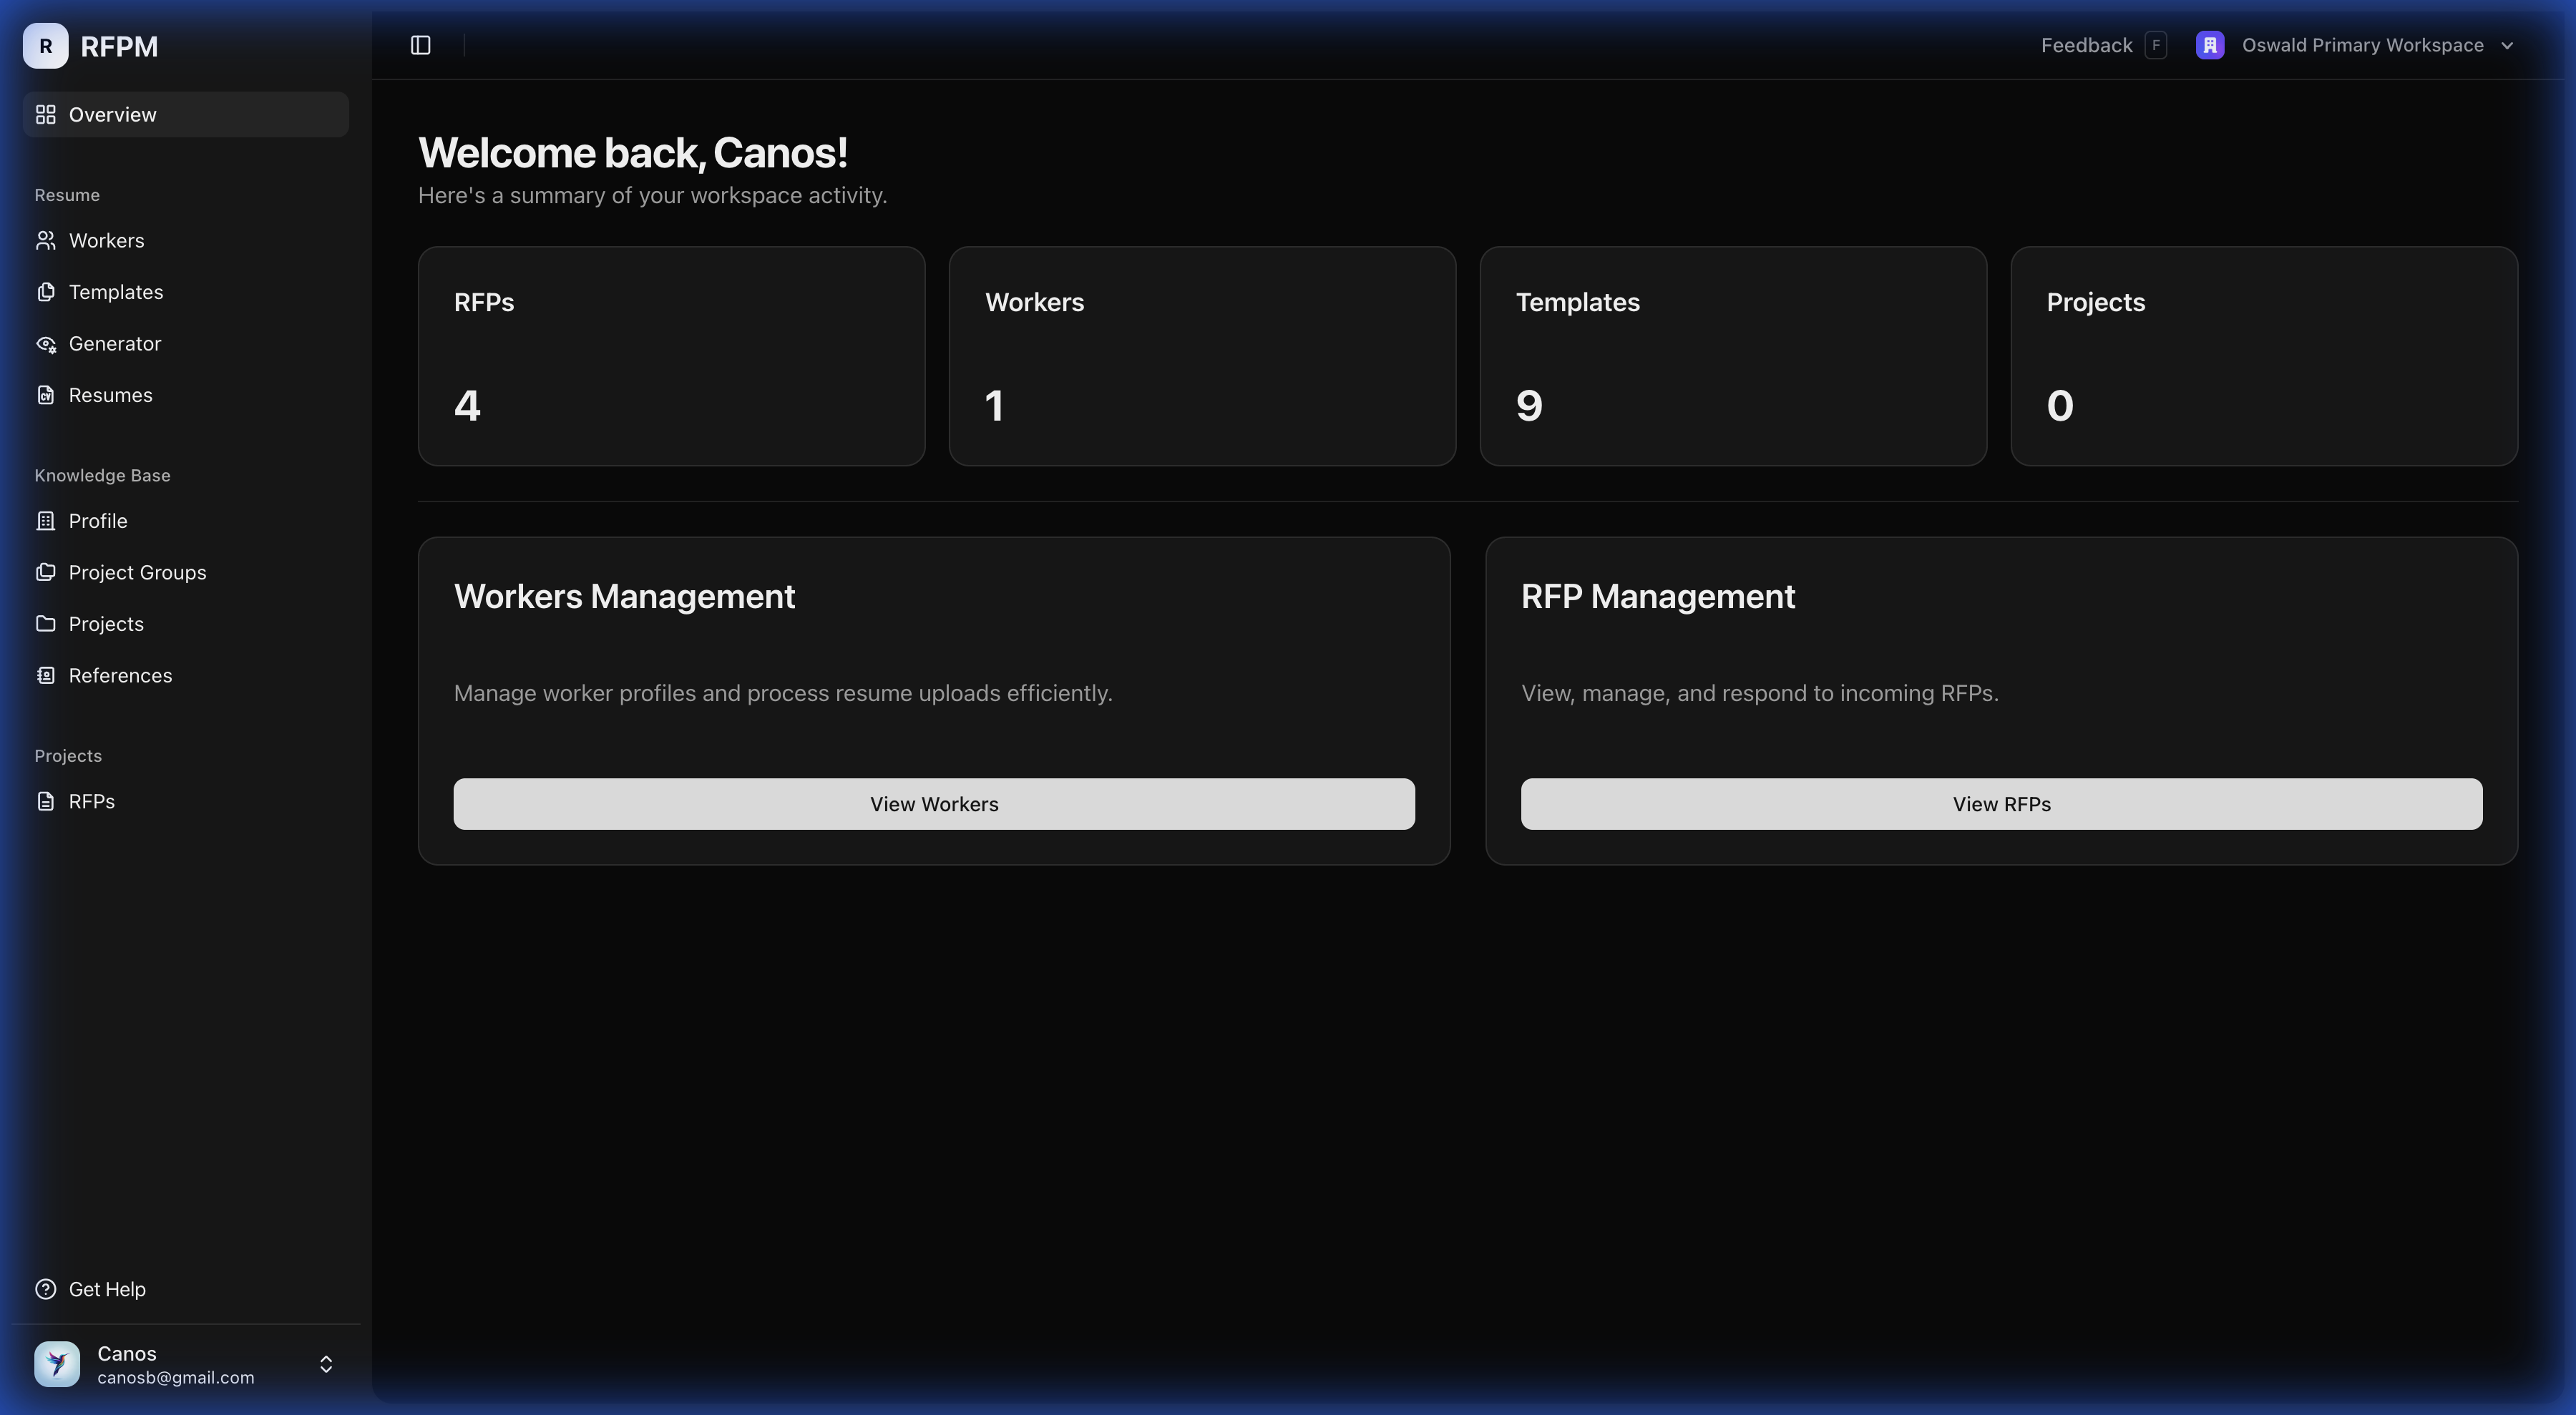Click the purple workspace avatar icon
Screen dimensions: 2576x1415
click(2209, 45)
